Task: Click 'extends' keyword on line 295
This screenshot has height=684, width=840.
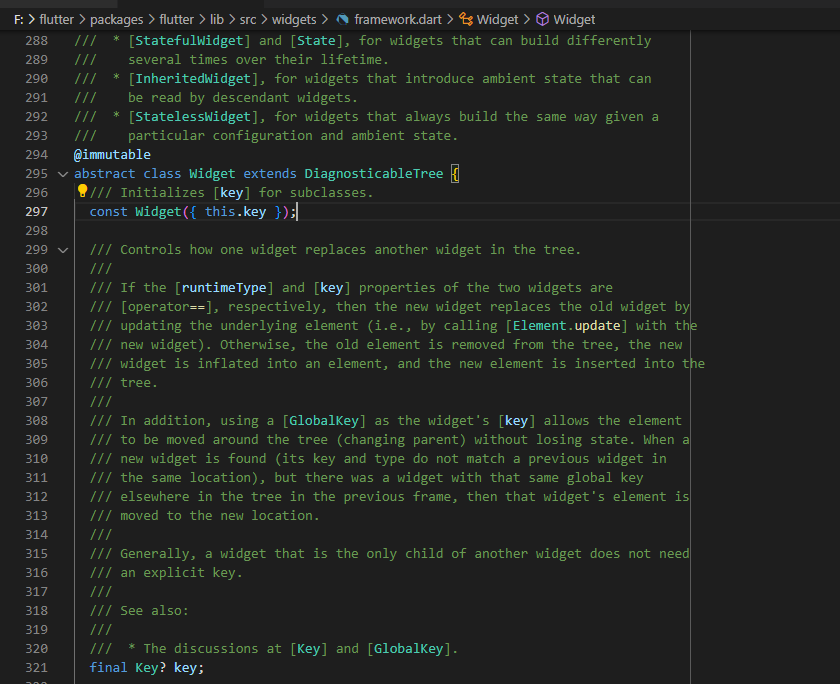Action: tap(270, 174)
